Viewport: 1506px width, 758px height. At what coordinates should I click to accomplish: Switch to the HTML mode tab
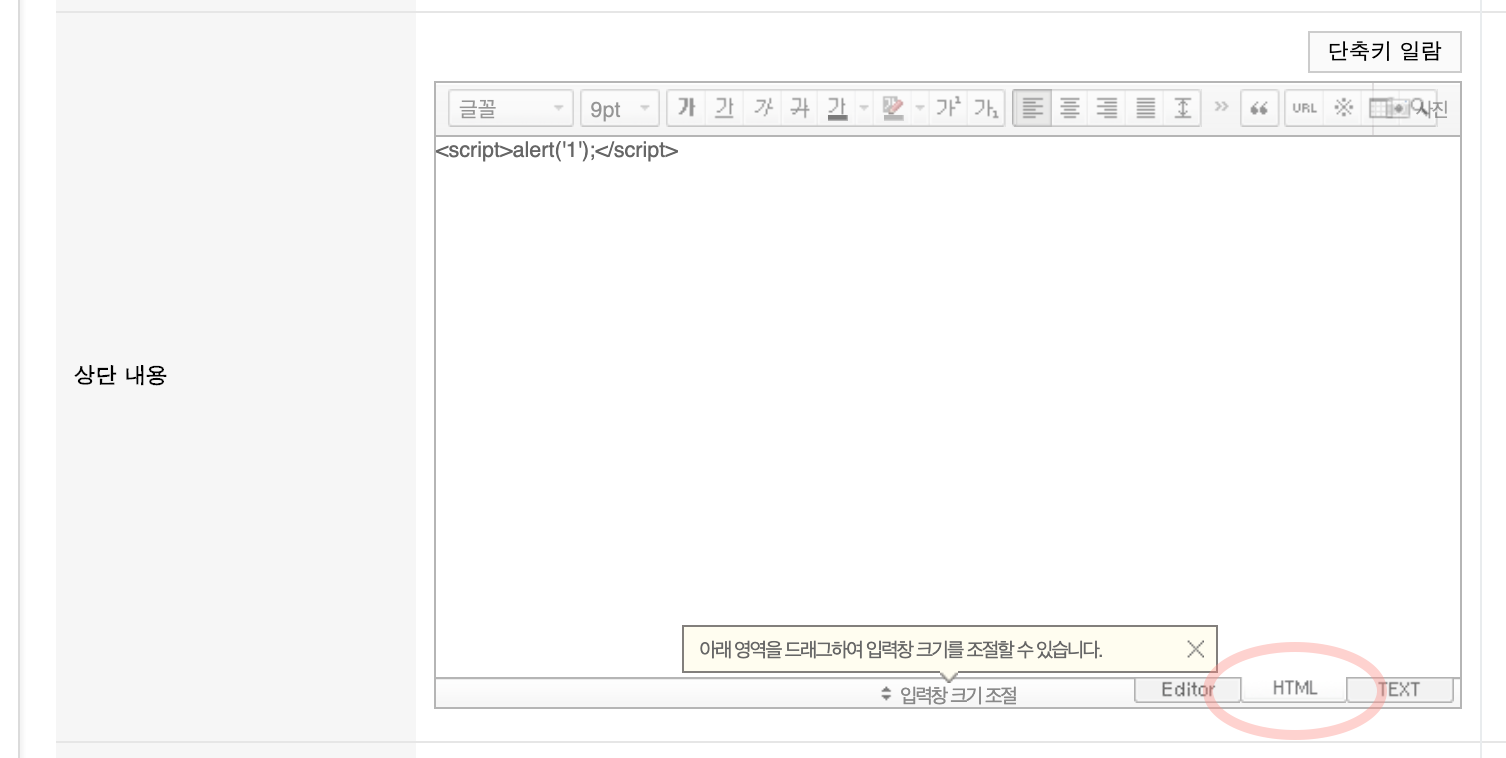(x=1294, y=689)
